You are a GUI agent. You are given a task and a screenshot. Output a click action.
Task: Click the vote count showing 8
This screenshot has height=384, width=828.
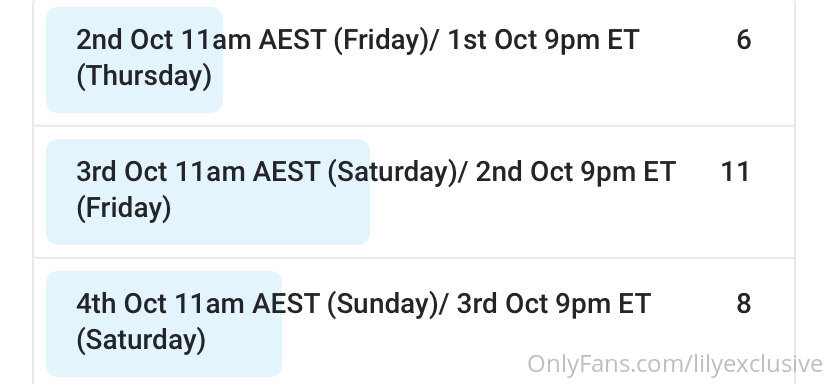pos(744,304)
